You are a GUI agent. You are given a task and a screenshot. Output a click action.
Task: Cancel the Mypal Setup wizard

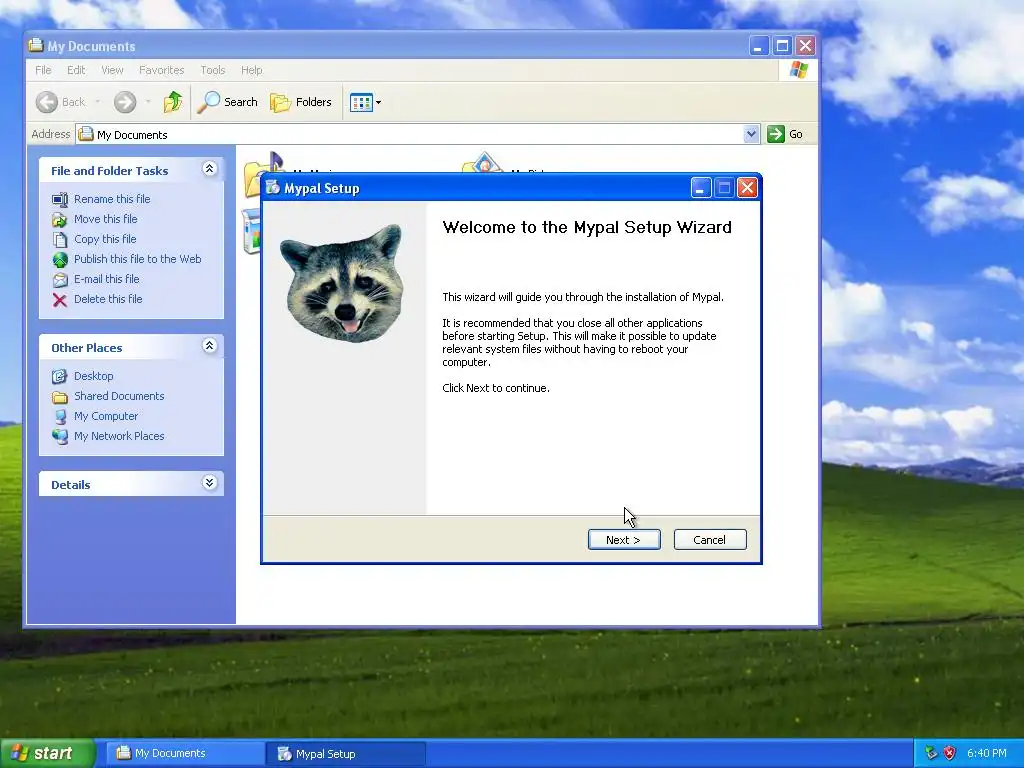pos(710,539)
